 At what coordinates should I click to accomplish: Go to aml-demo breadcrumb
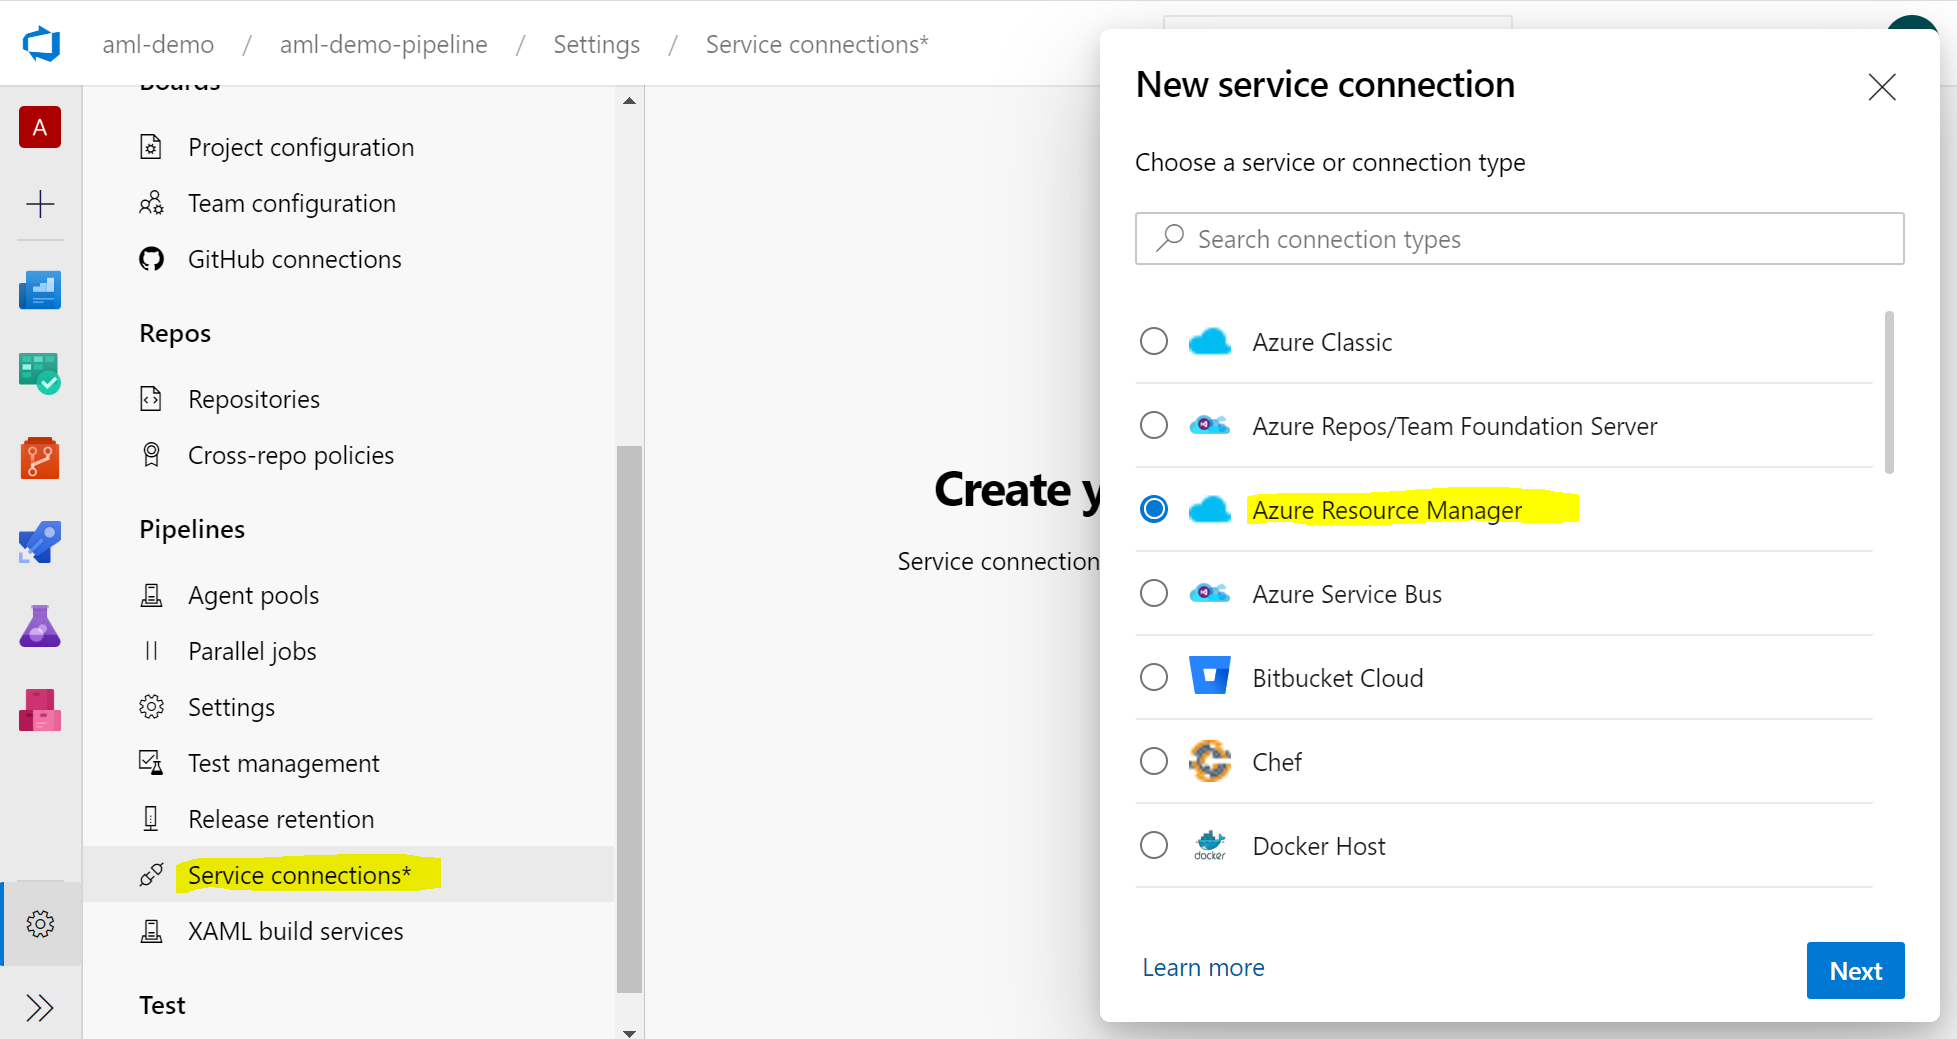coord(158,45)
